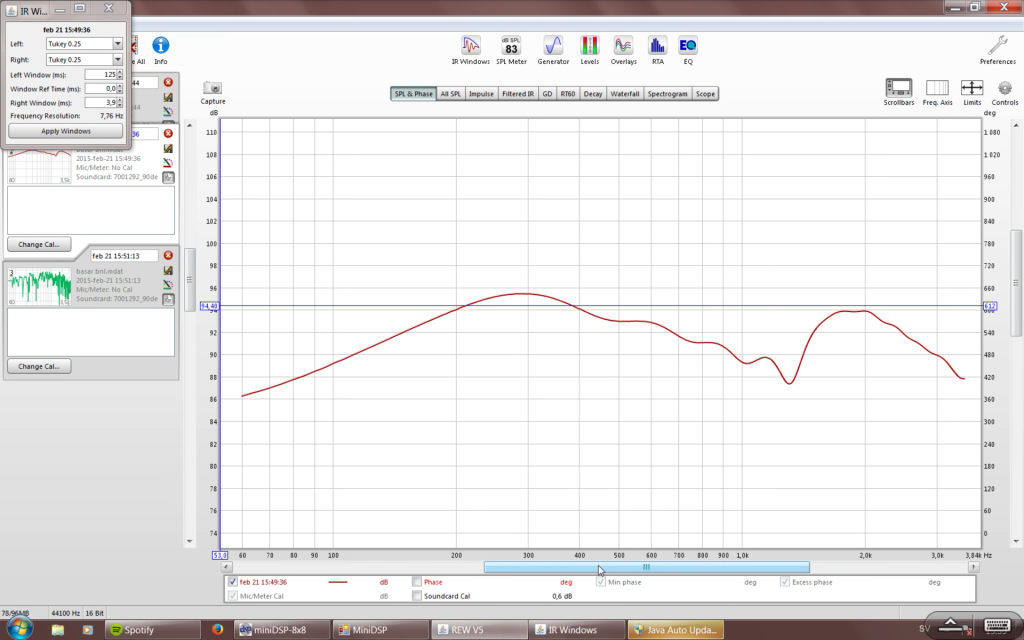
Task: Toggle the Min phase checkbox
Action: click(601, 582)
